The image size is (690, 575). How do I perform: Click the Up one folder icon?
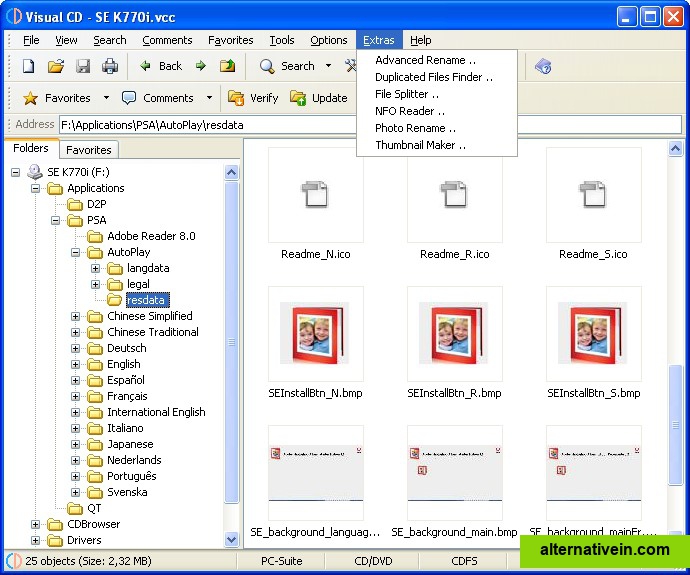228,66
